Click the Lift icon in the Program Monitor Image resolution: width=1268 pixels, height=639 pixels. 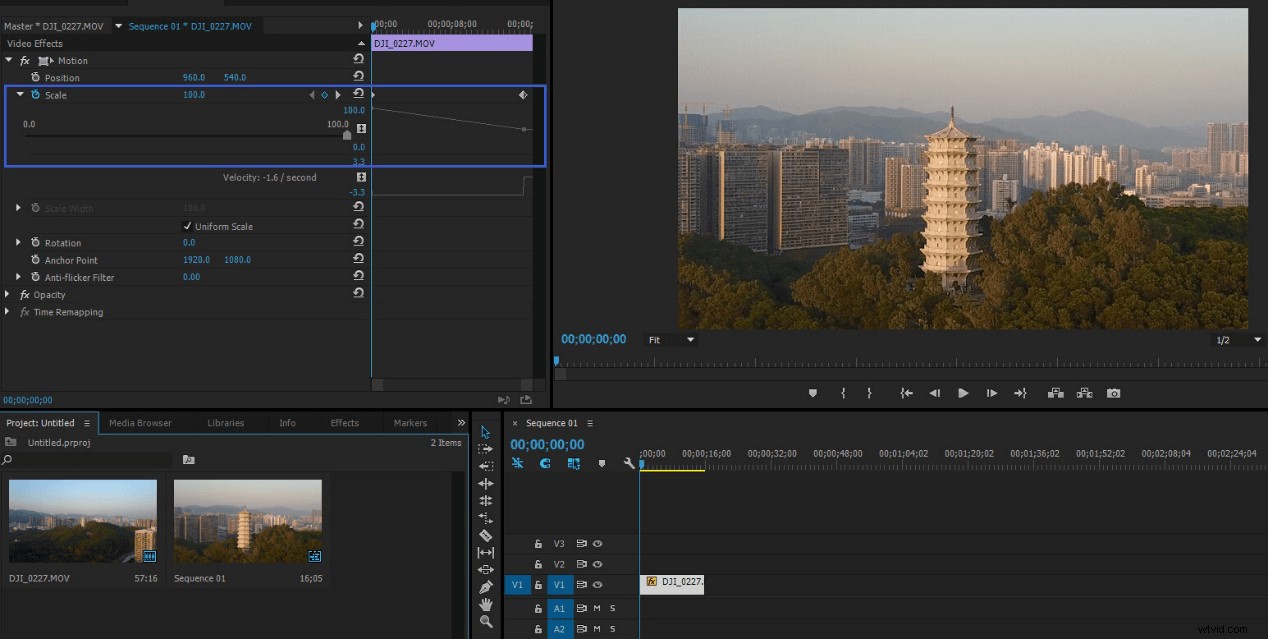click(1056, 393)
